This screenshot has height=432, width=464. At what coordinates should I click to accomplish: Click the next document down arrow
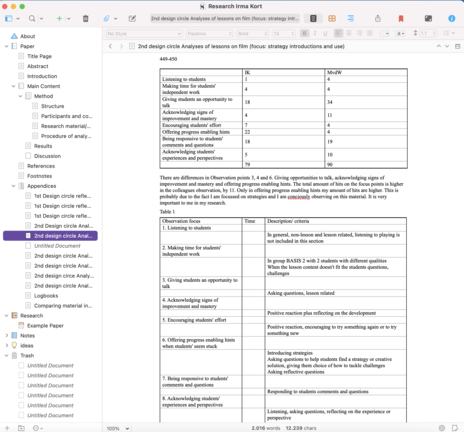pos(447,46)
